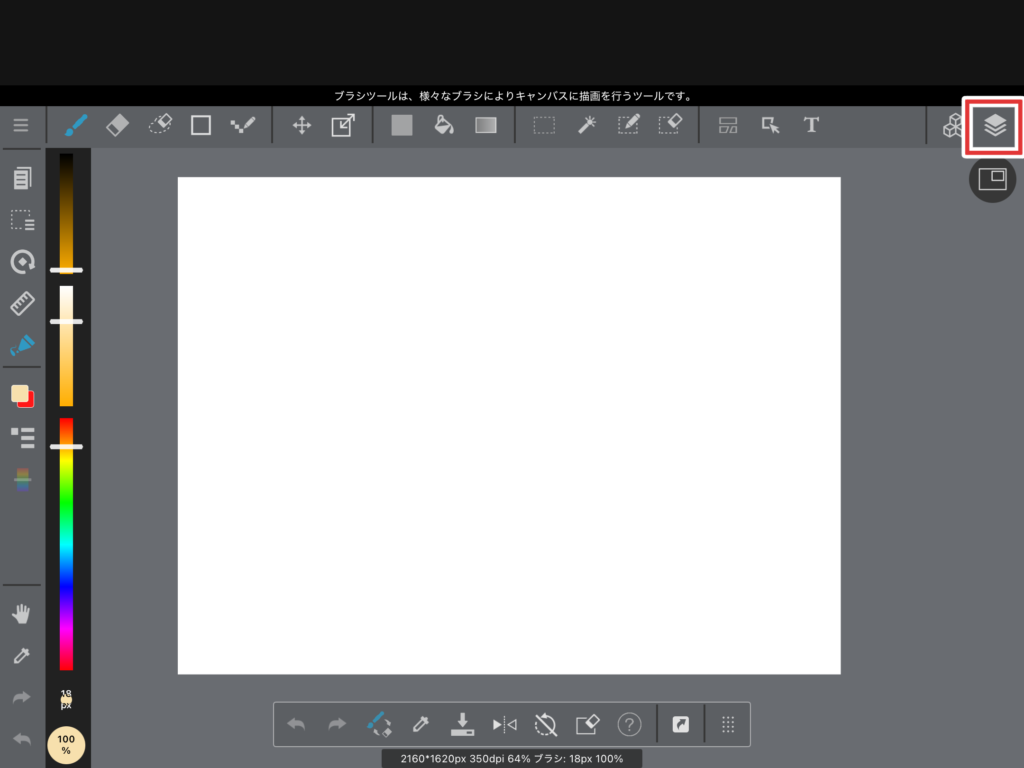The image size is (1024, 768).
Task: Tap the 100% opacity circle indicator
Action: (x=66, y=745)
